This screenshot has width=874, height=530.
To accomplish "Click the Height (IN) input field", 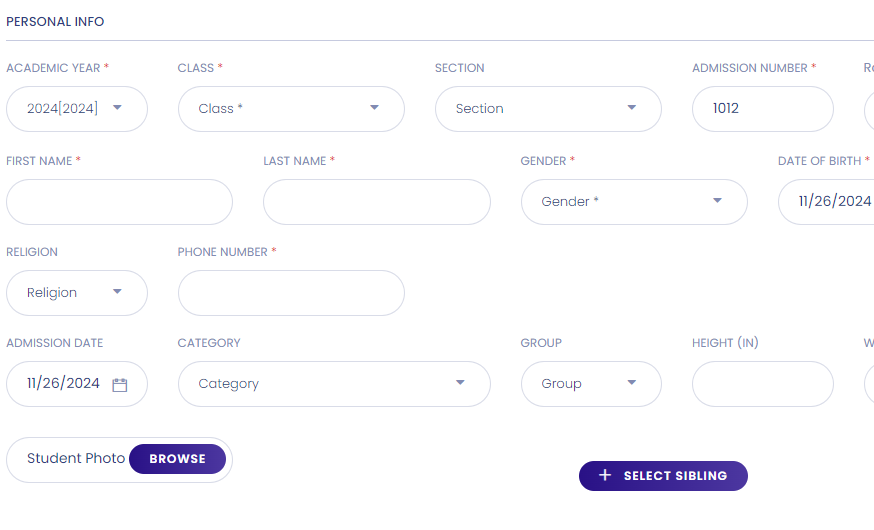I will (x=762, y=384).
